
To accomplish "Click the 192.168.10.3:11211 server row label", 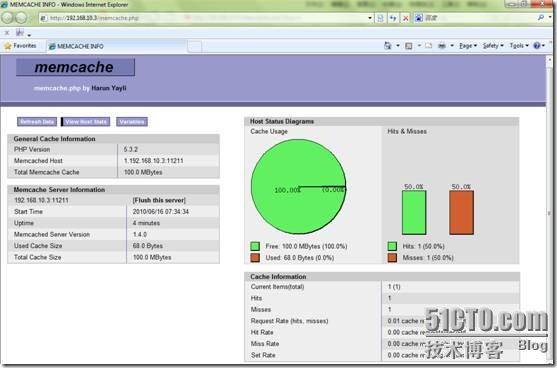I will click(41, 200).
